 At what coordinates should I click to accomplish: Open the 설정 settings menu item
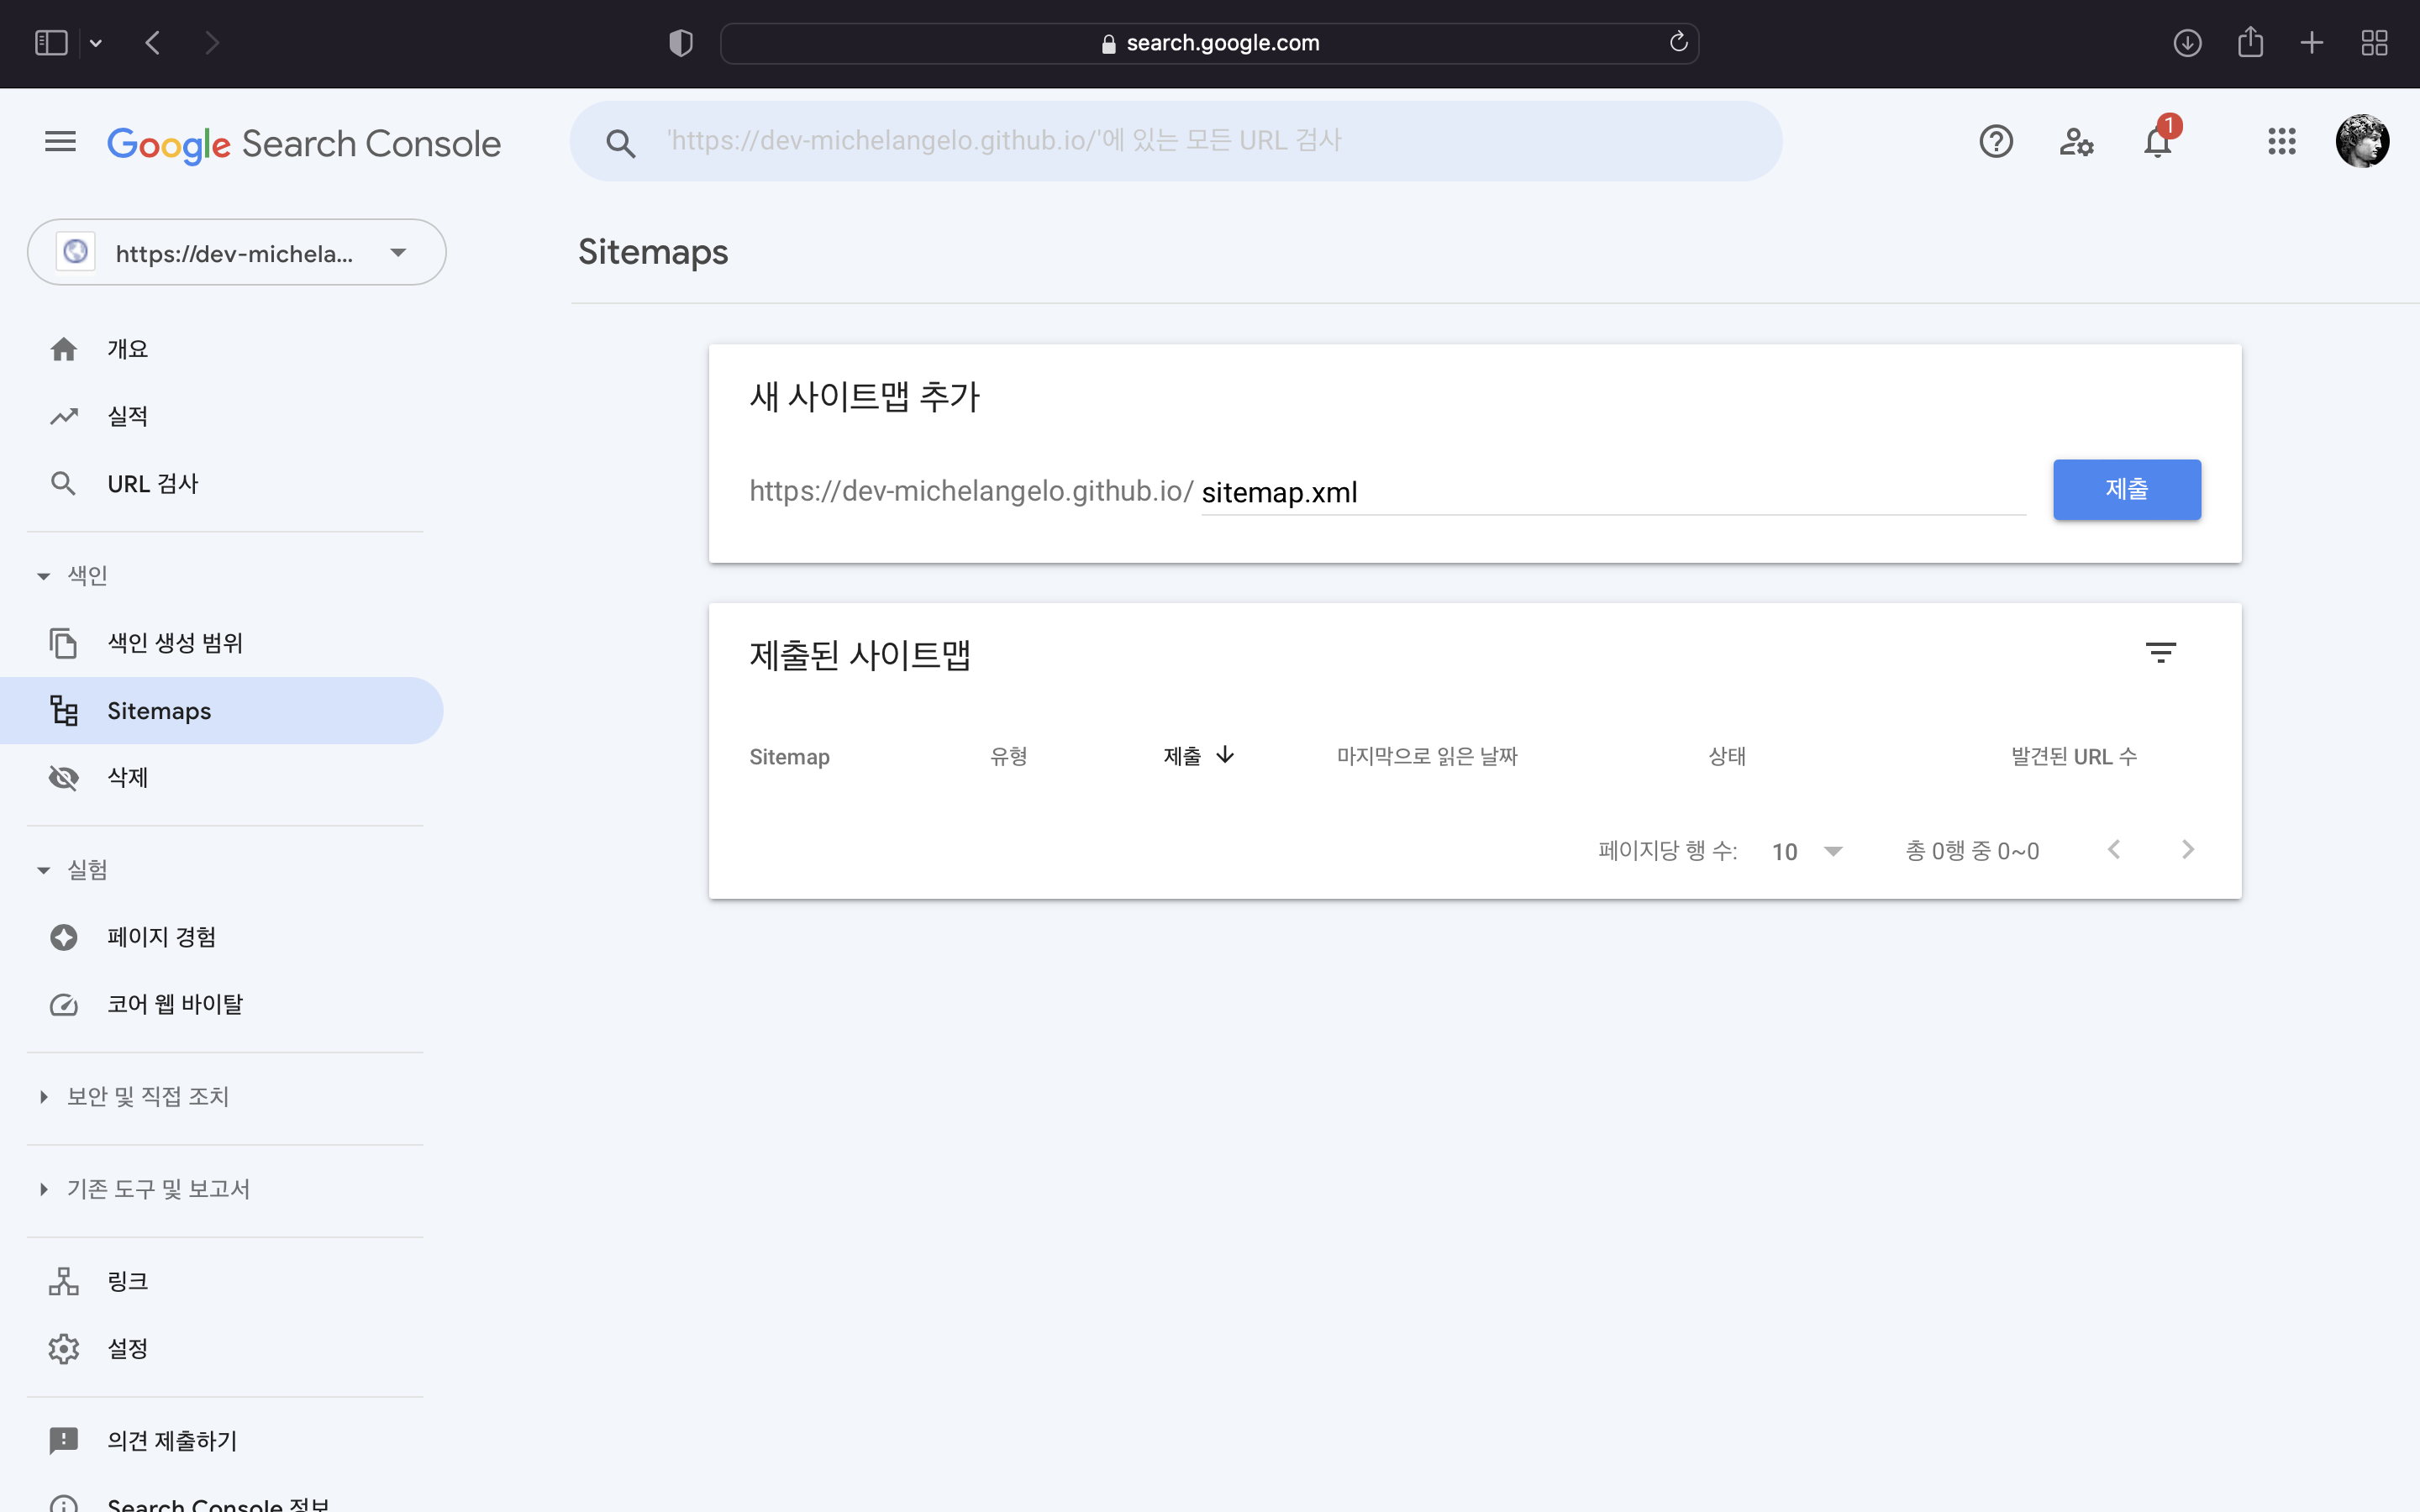click(x=127, y=1348)
